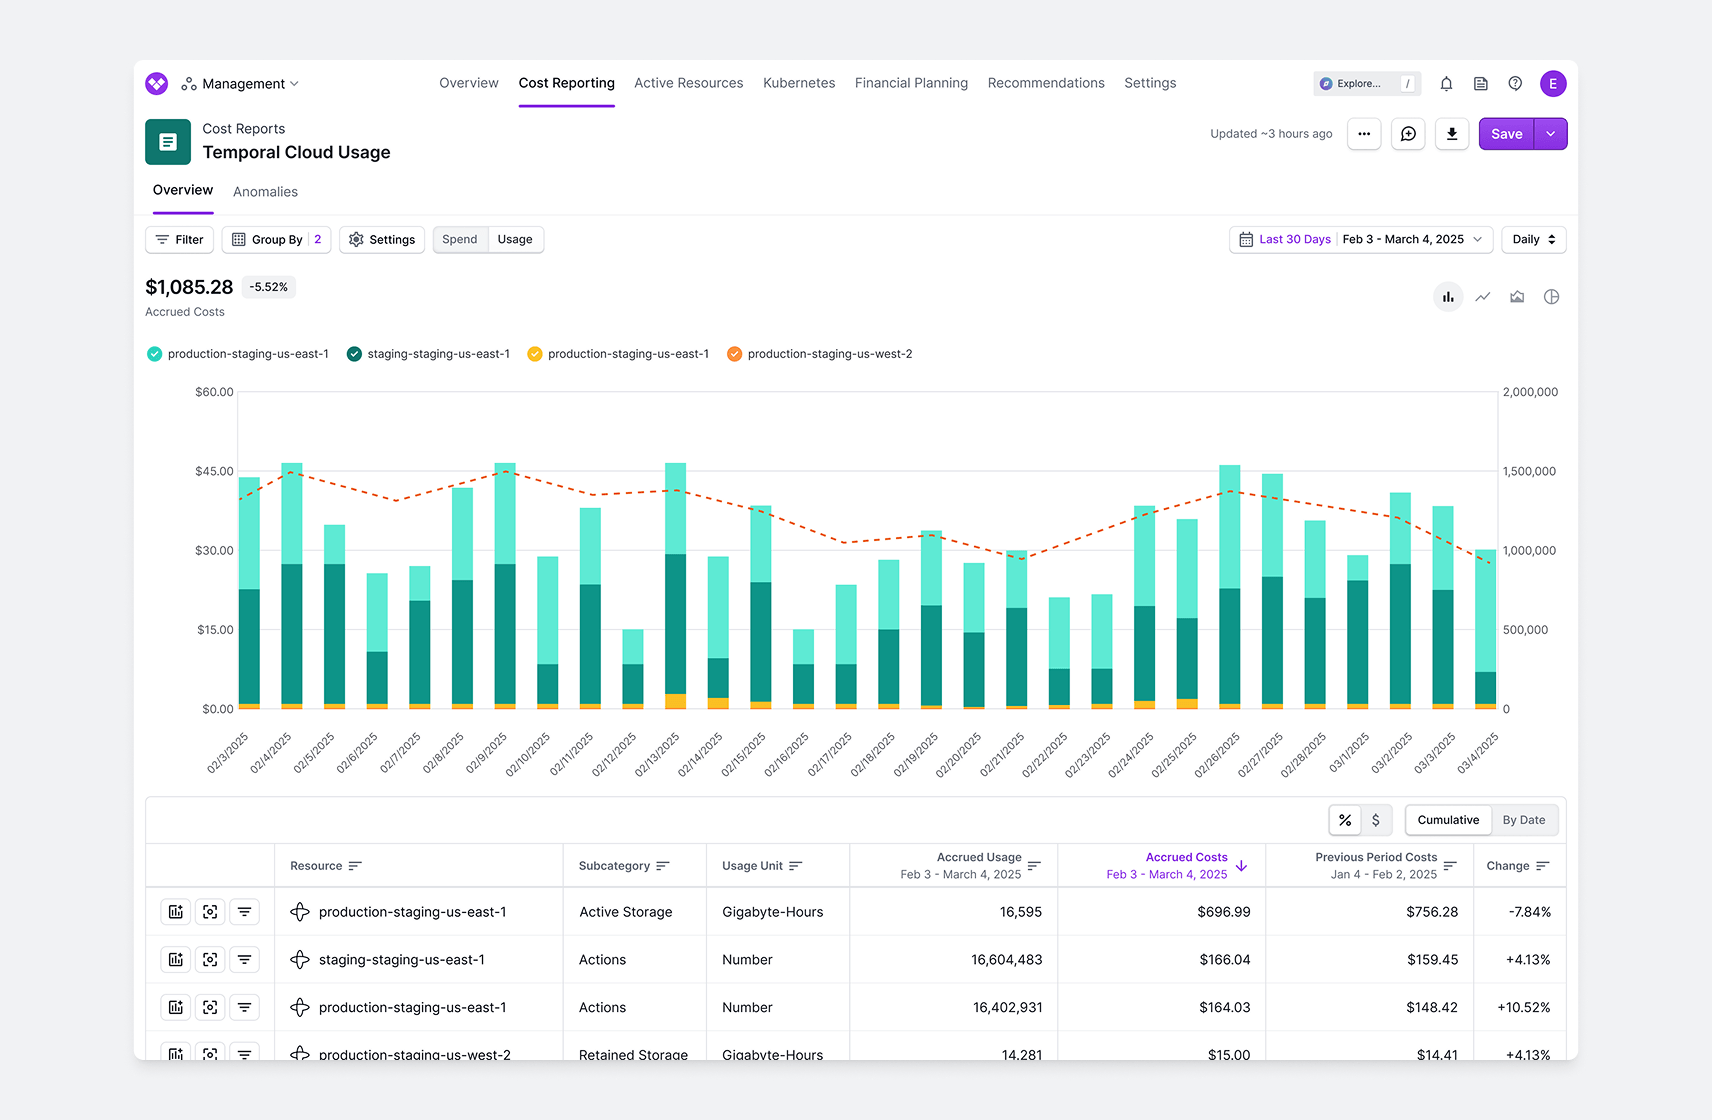Open the Daily granularity dropdown
The height and width of the screenshot is (1120, 1712).
[1533, 240]
